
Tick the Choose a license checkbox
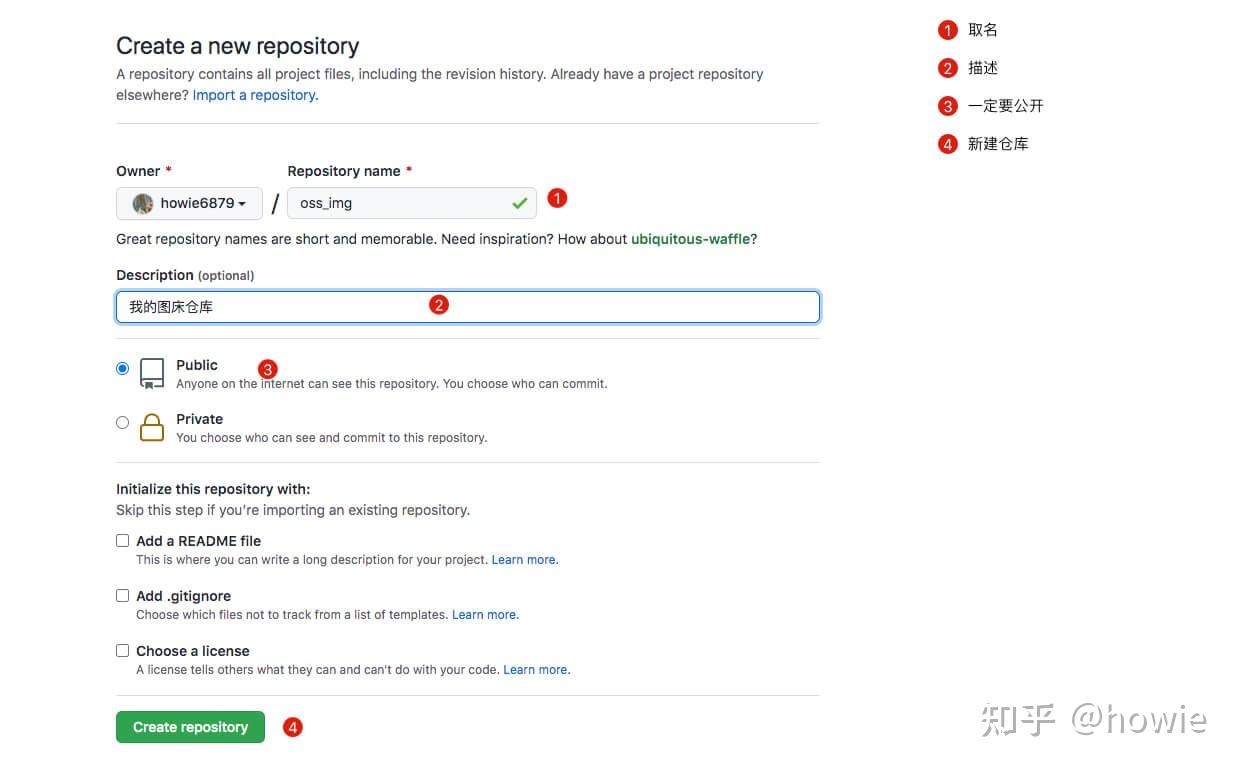(123, 650)
